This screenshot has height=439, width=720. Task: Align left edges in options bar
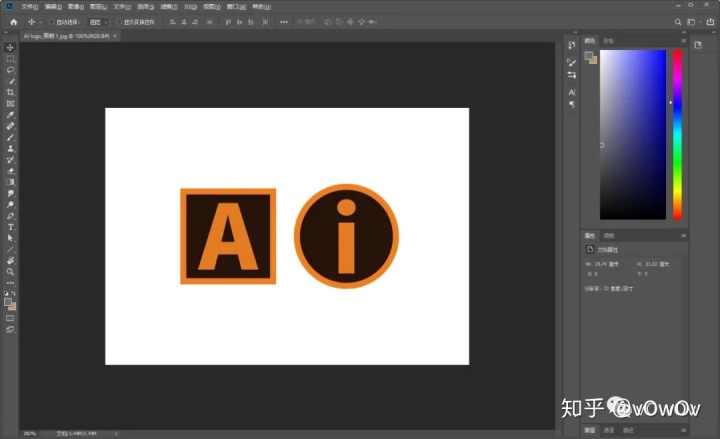(x=173, y=22)
